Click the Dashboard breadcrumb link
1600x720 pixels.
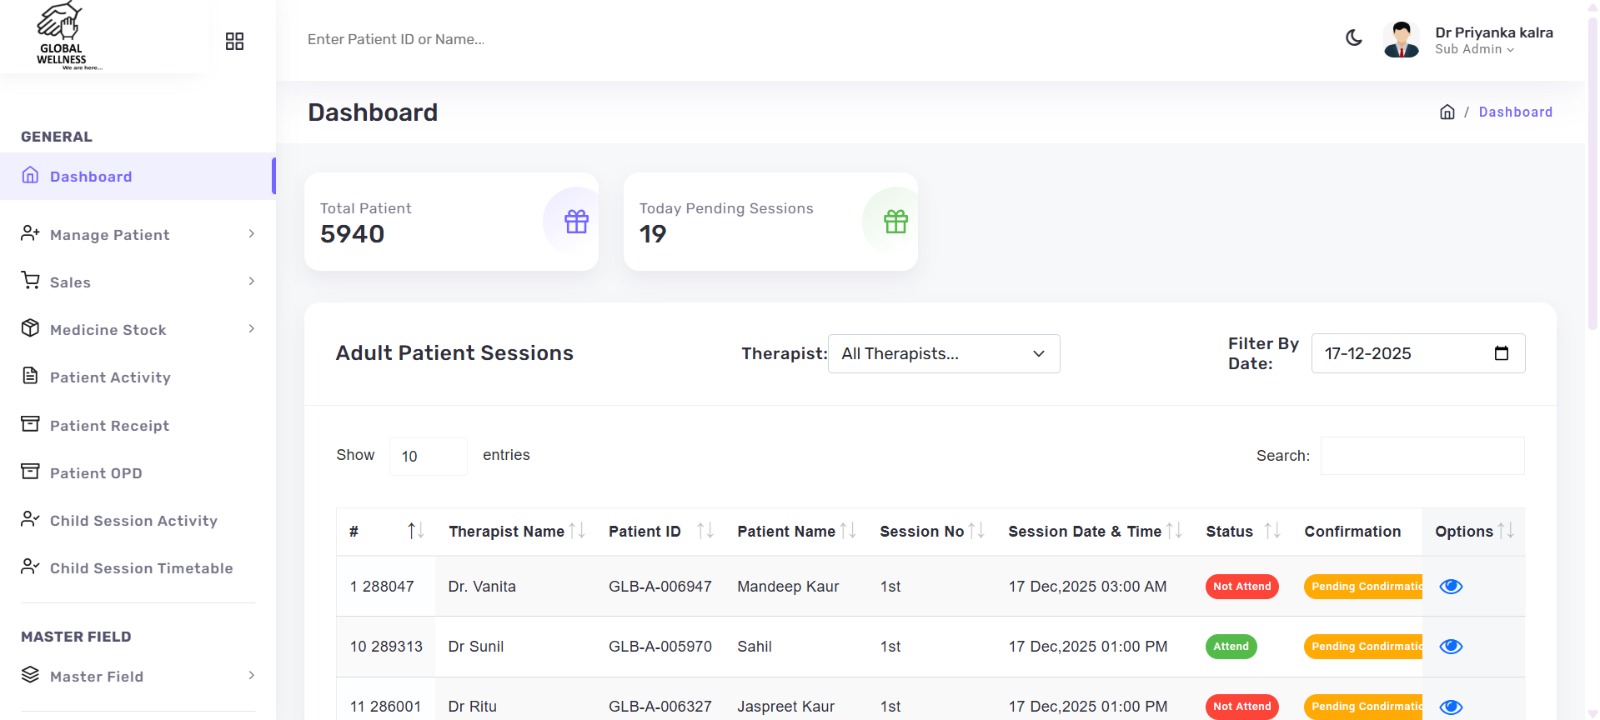[1515, 112]
